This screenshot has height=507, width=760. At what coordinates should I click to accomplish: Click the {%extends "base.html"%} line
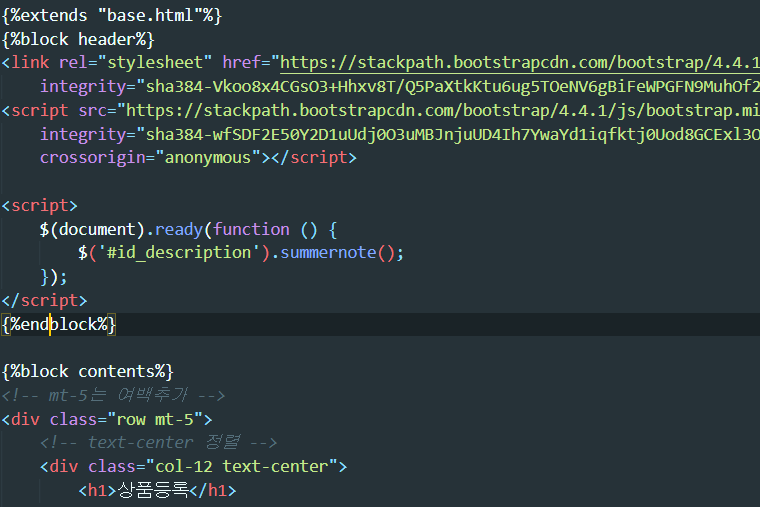tap(112, 16)
